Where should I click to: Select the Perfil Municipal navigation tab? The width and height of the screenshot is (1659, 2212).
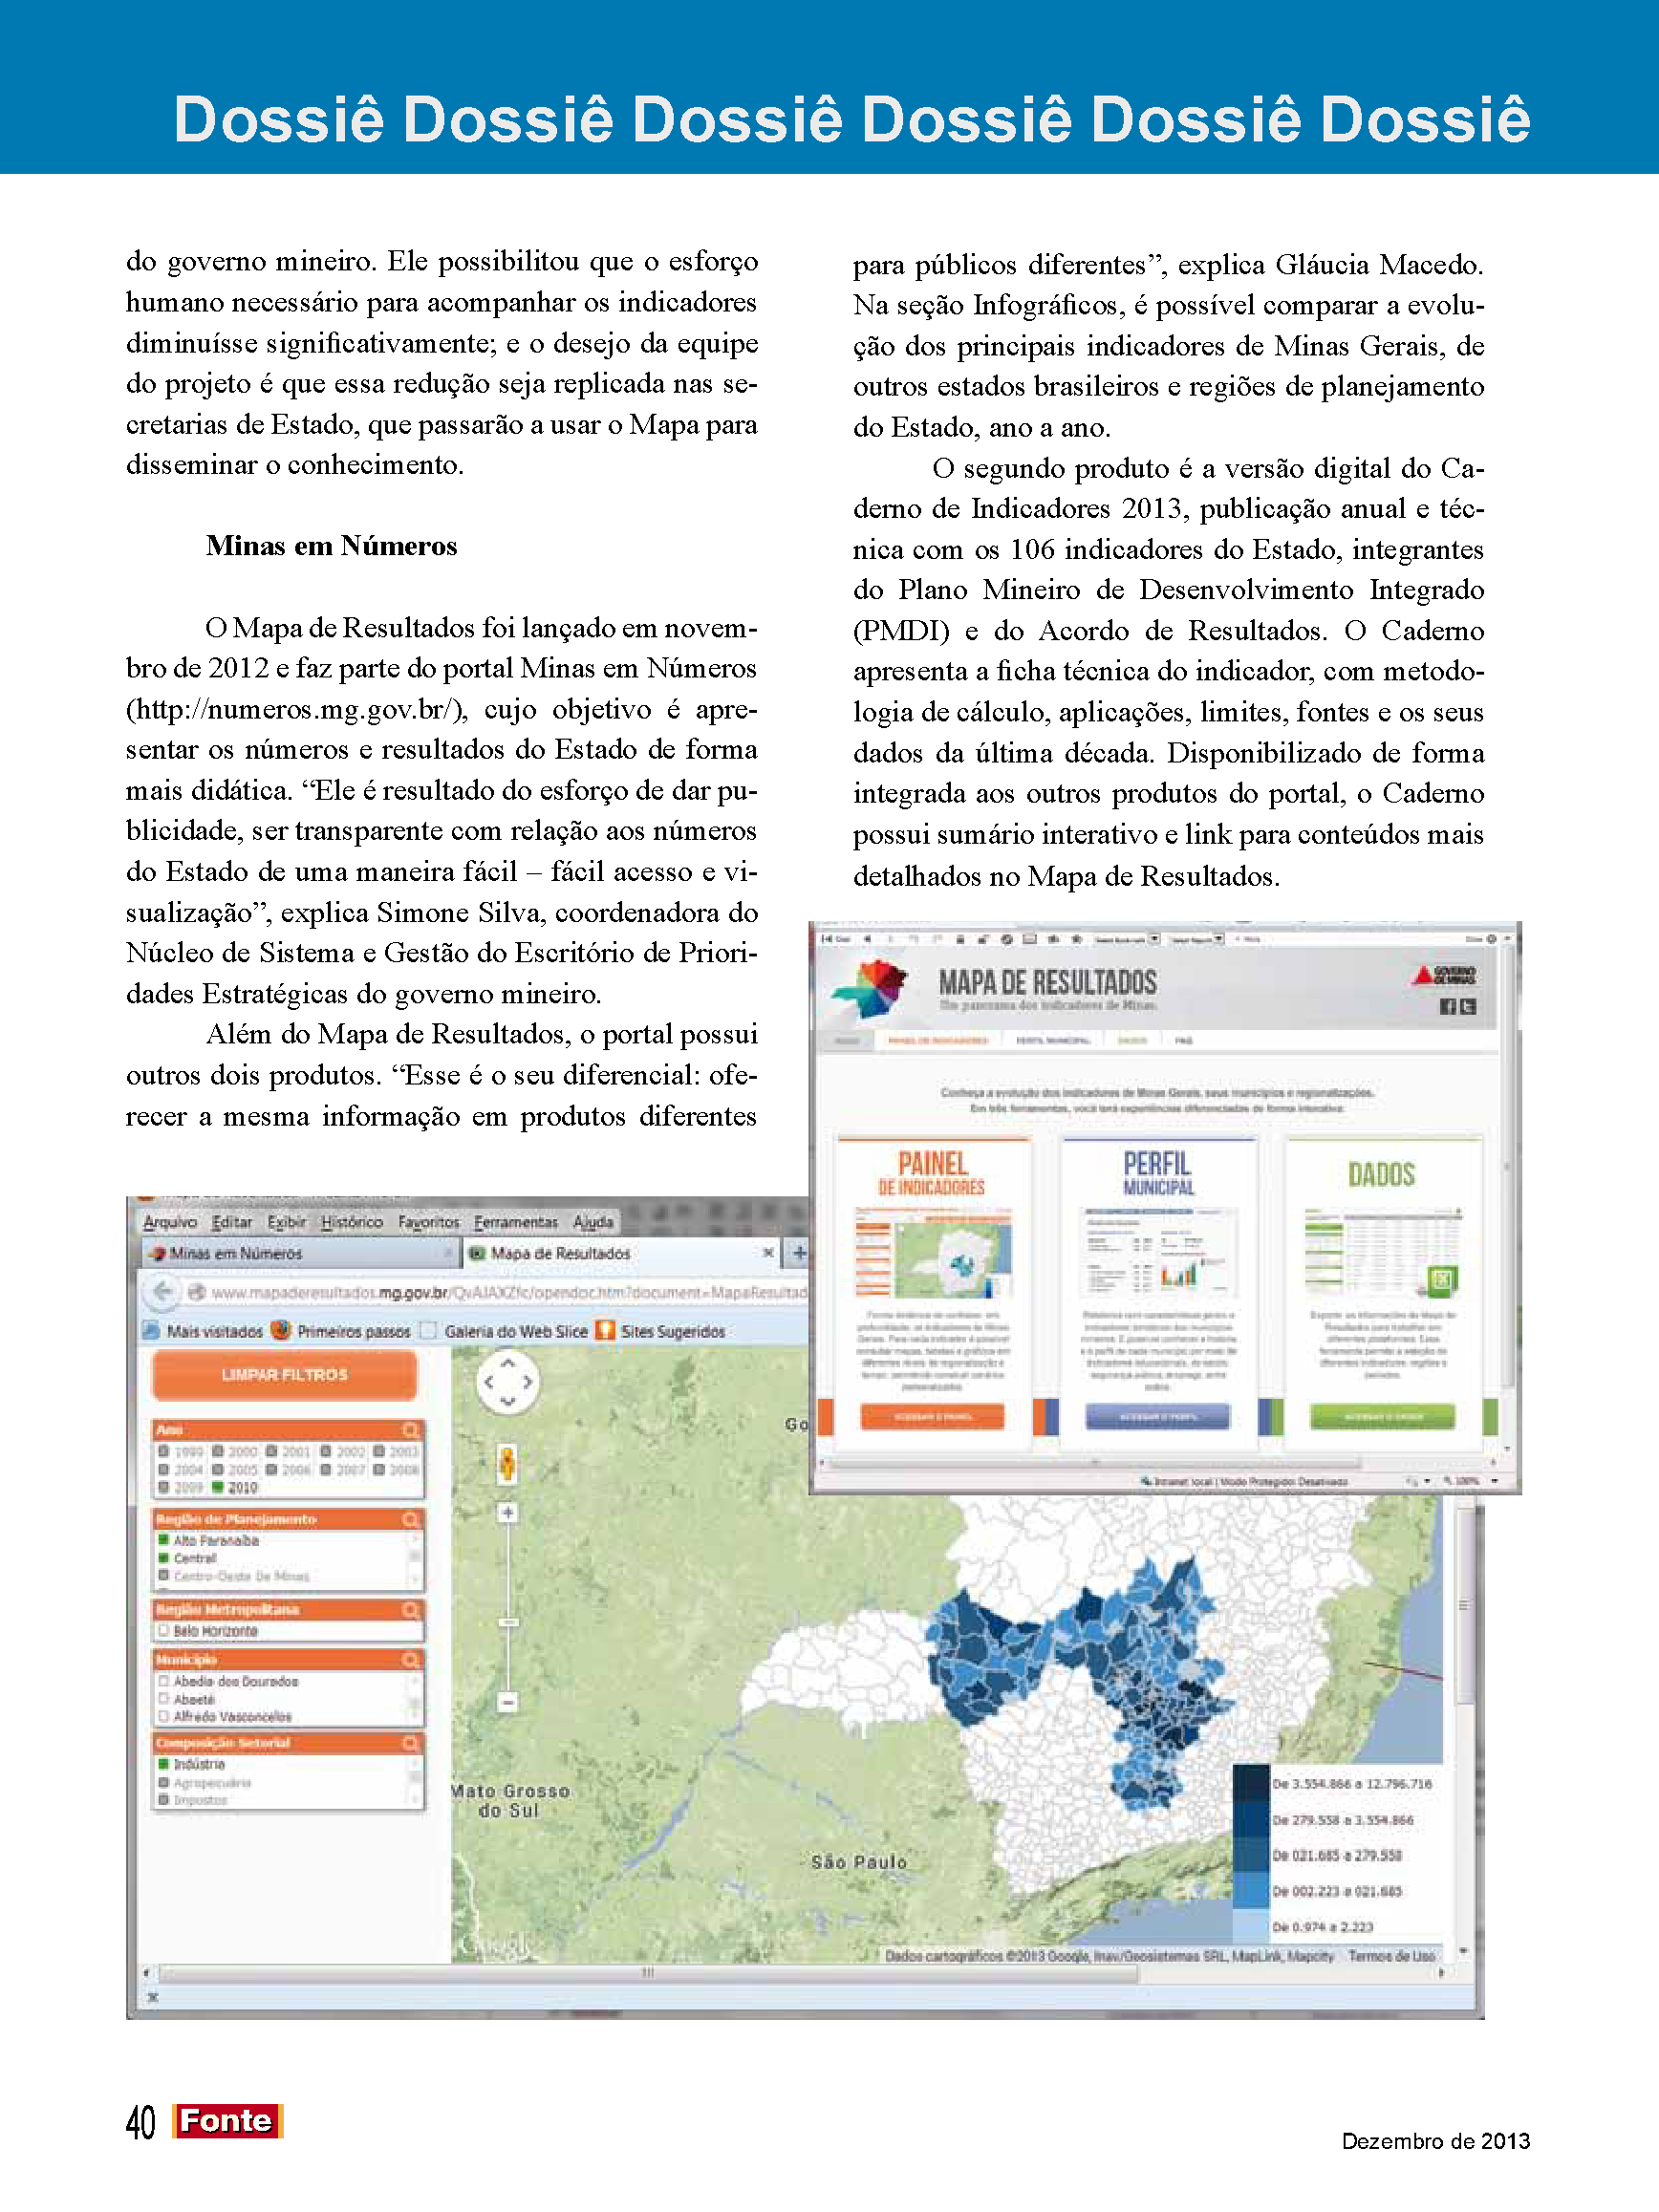(1053, 1041)
